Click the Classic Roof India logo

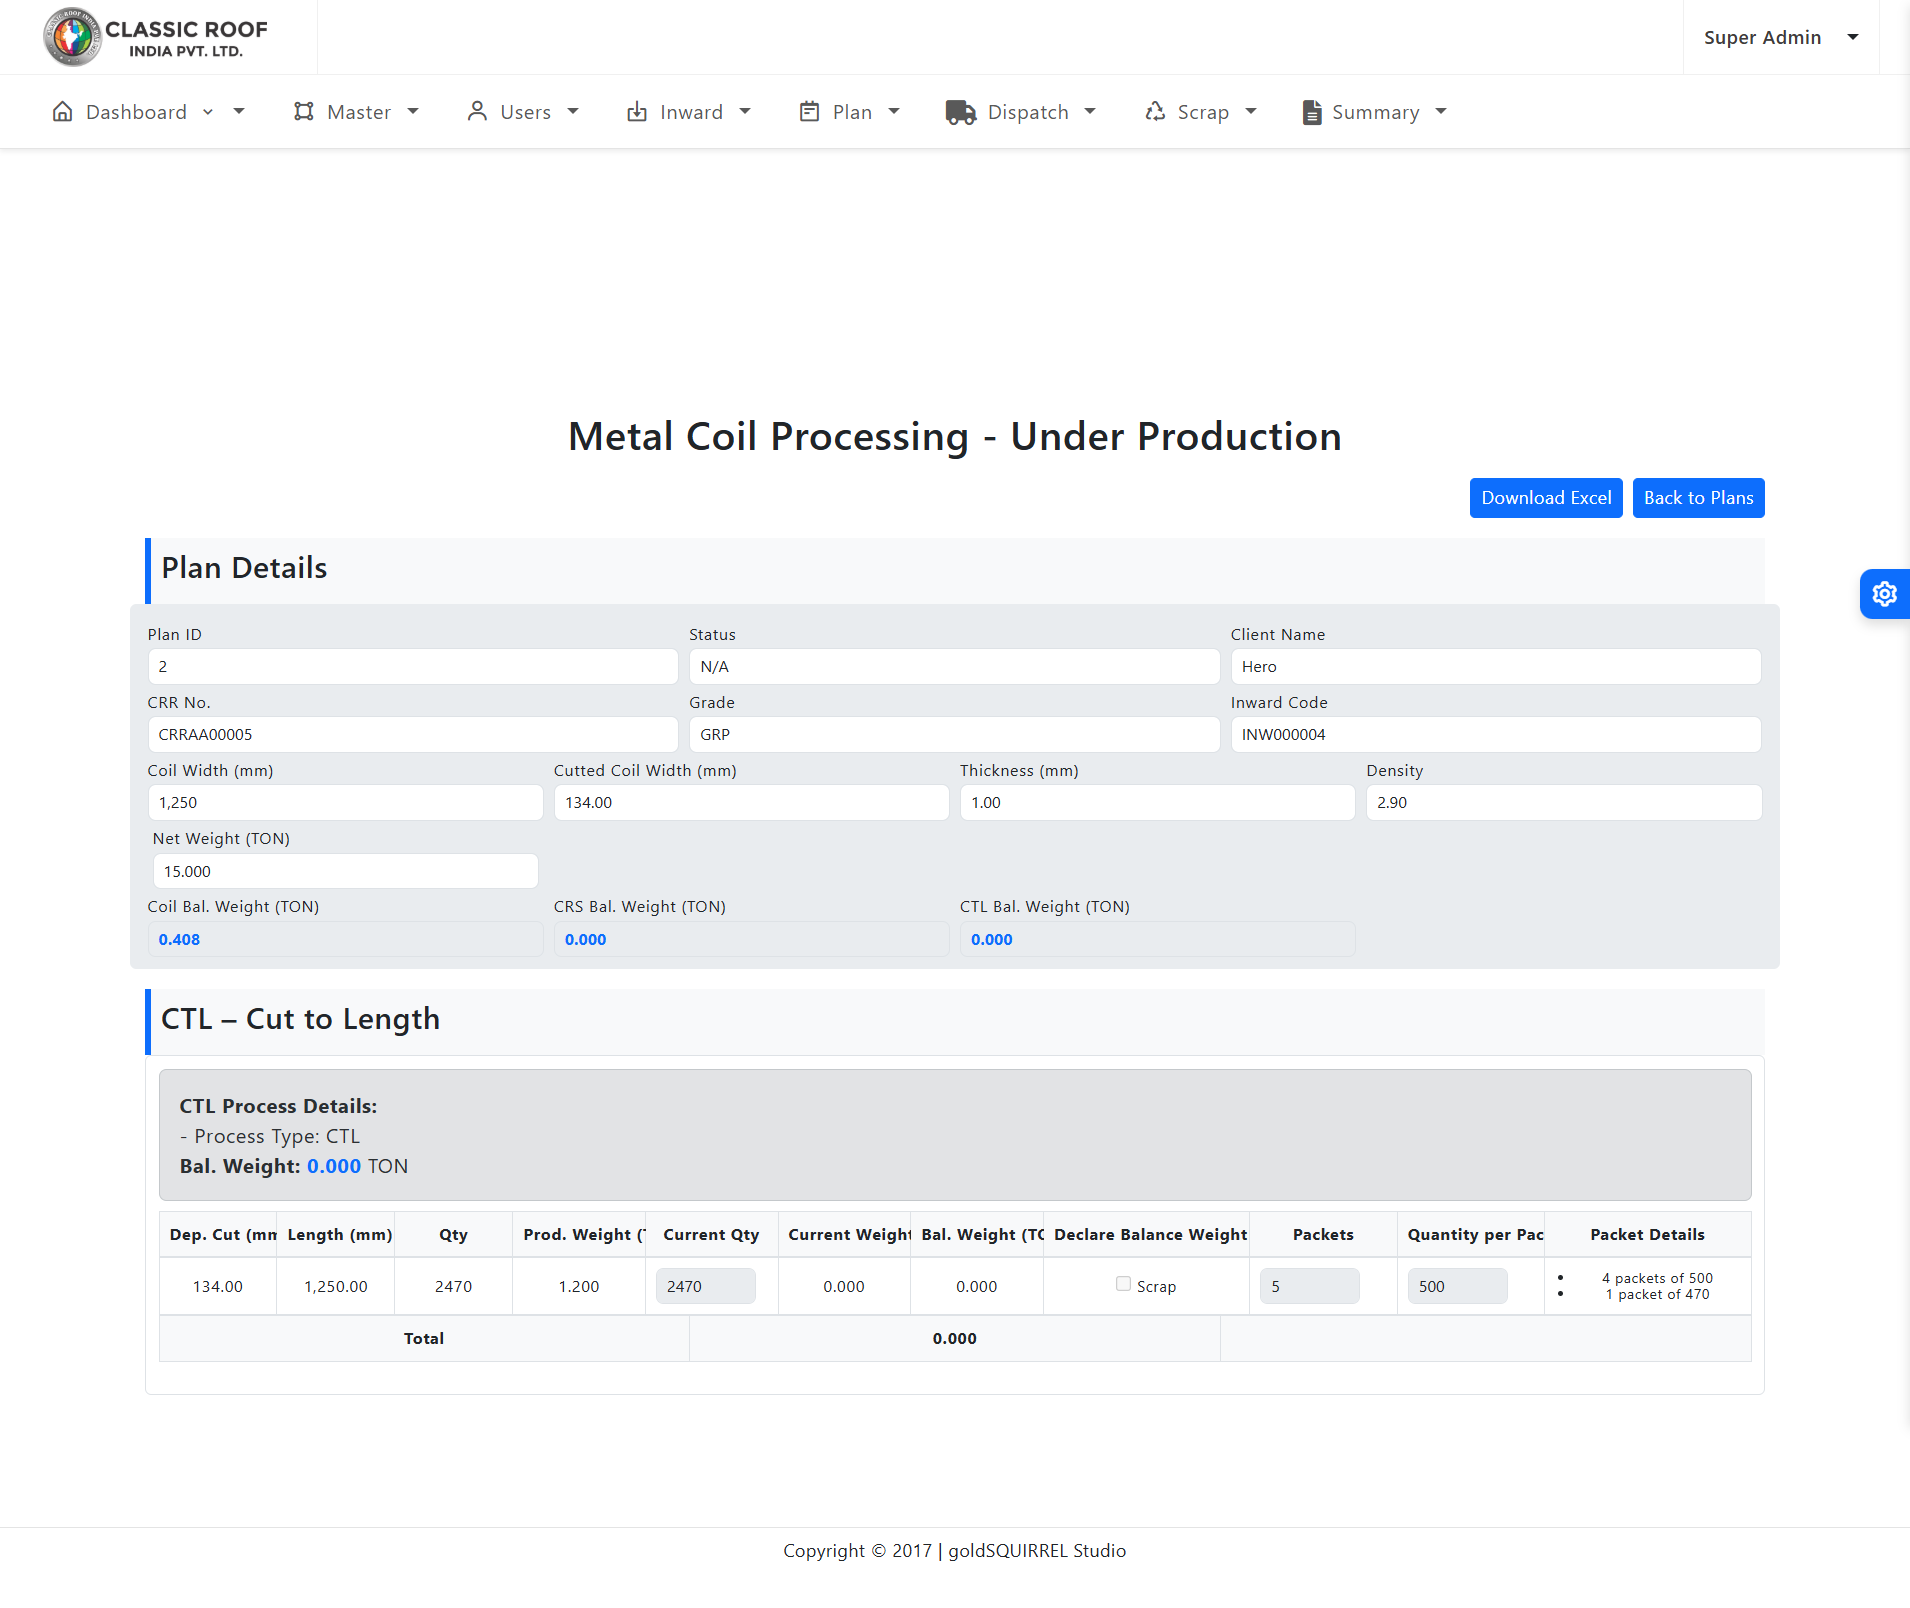pyautogui.click(x=156, y=37)
